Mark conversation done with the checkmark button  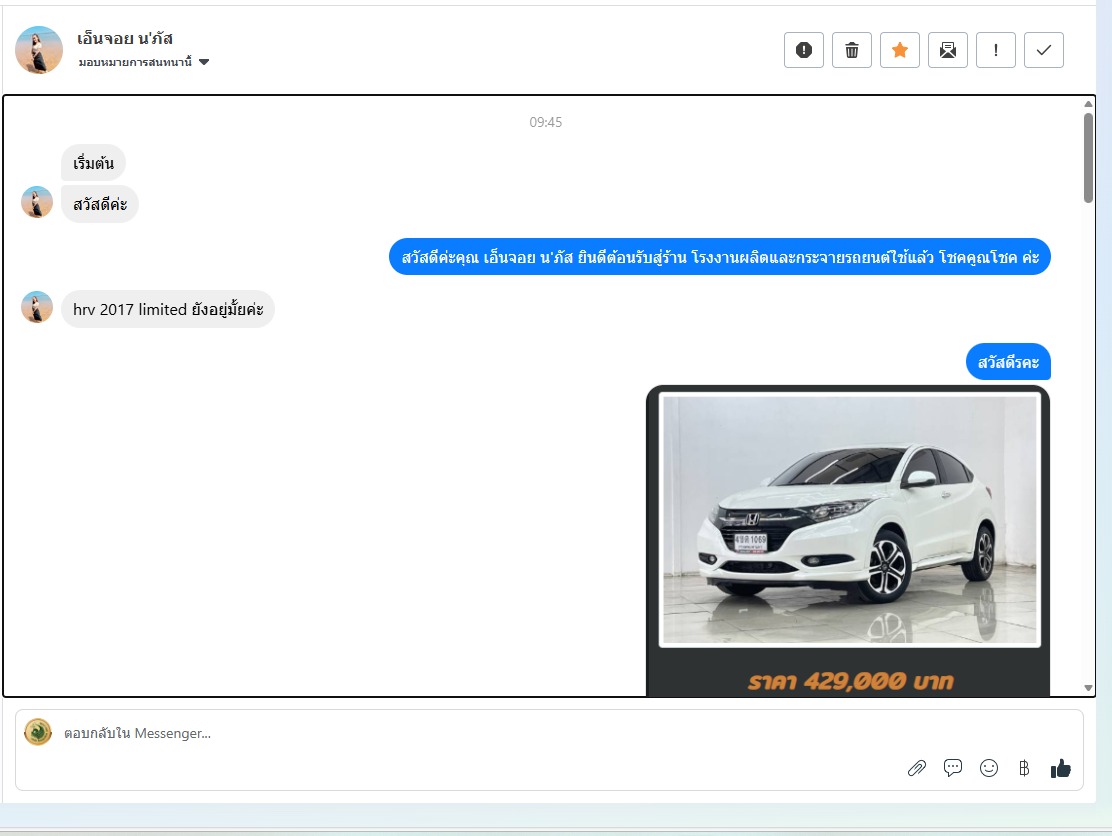click(1043, 50)
